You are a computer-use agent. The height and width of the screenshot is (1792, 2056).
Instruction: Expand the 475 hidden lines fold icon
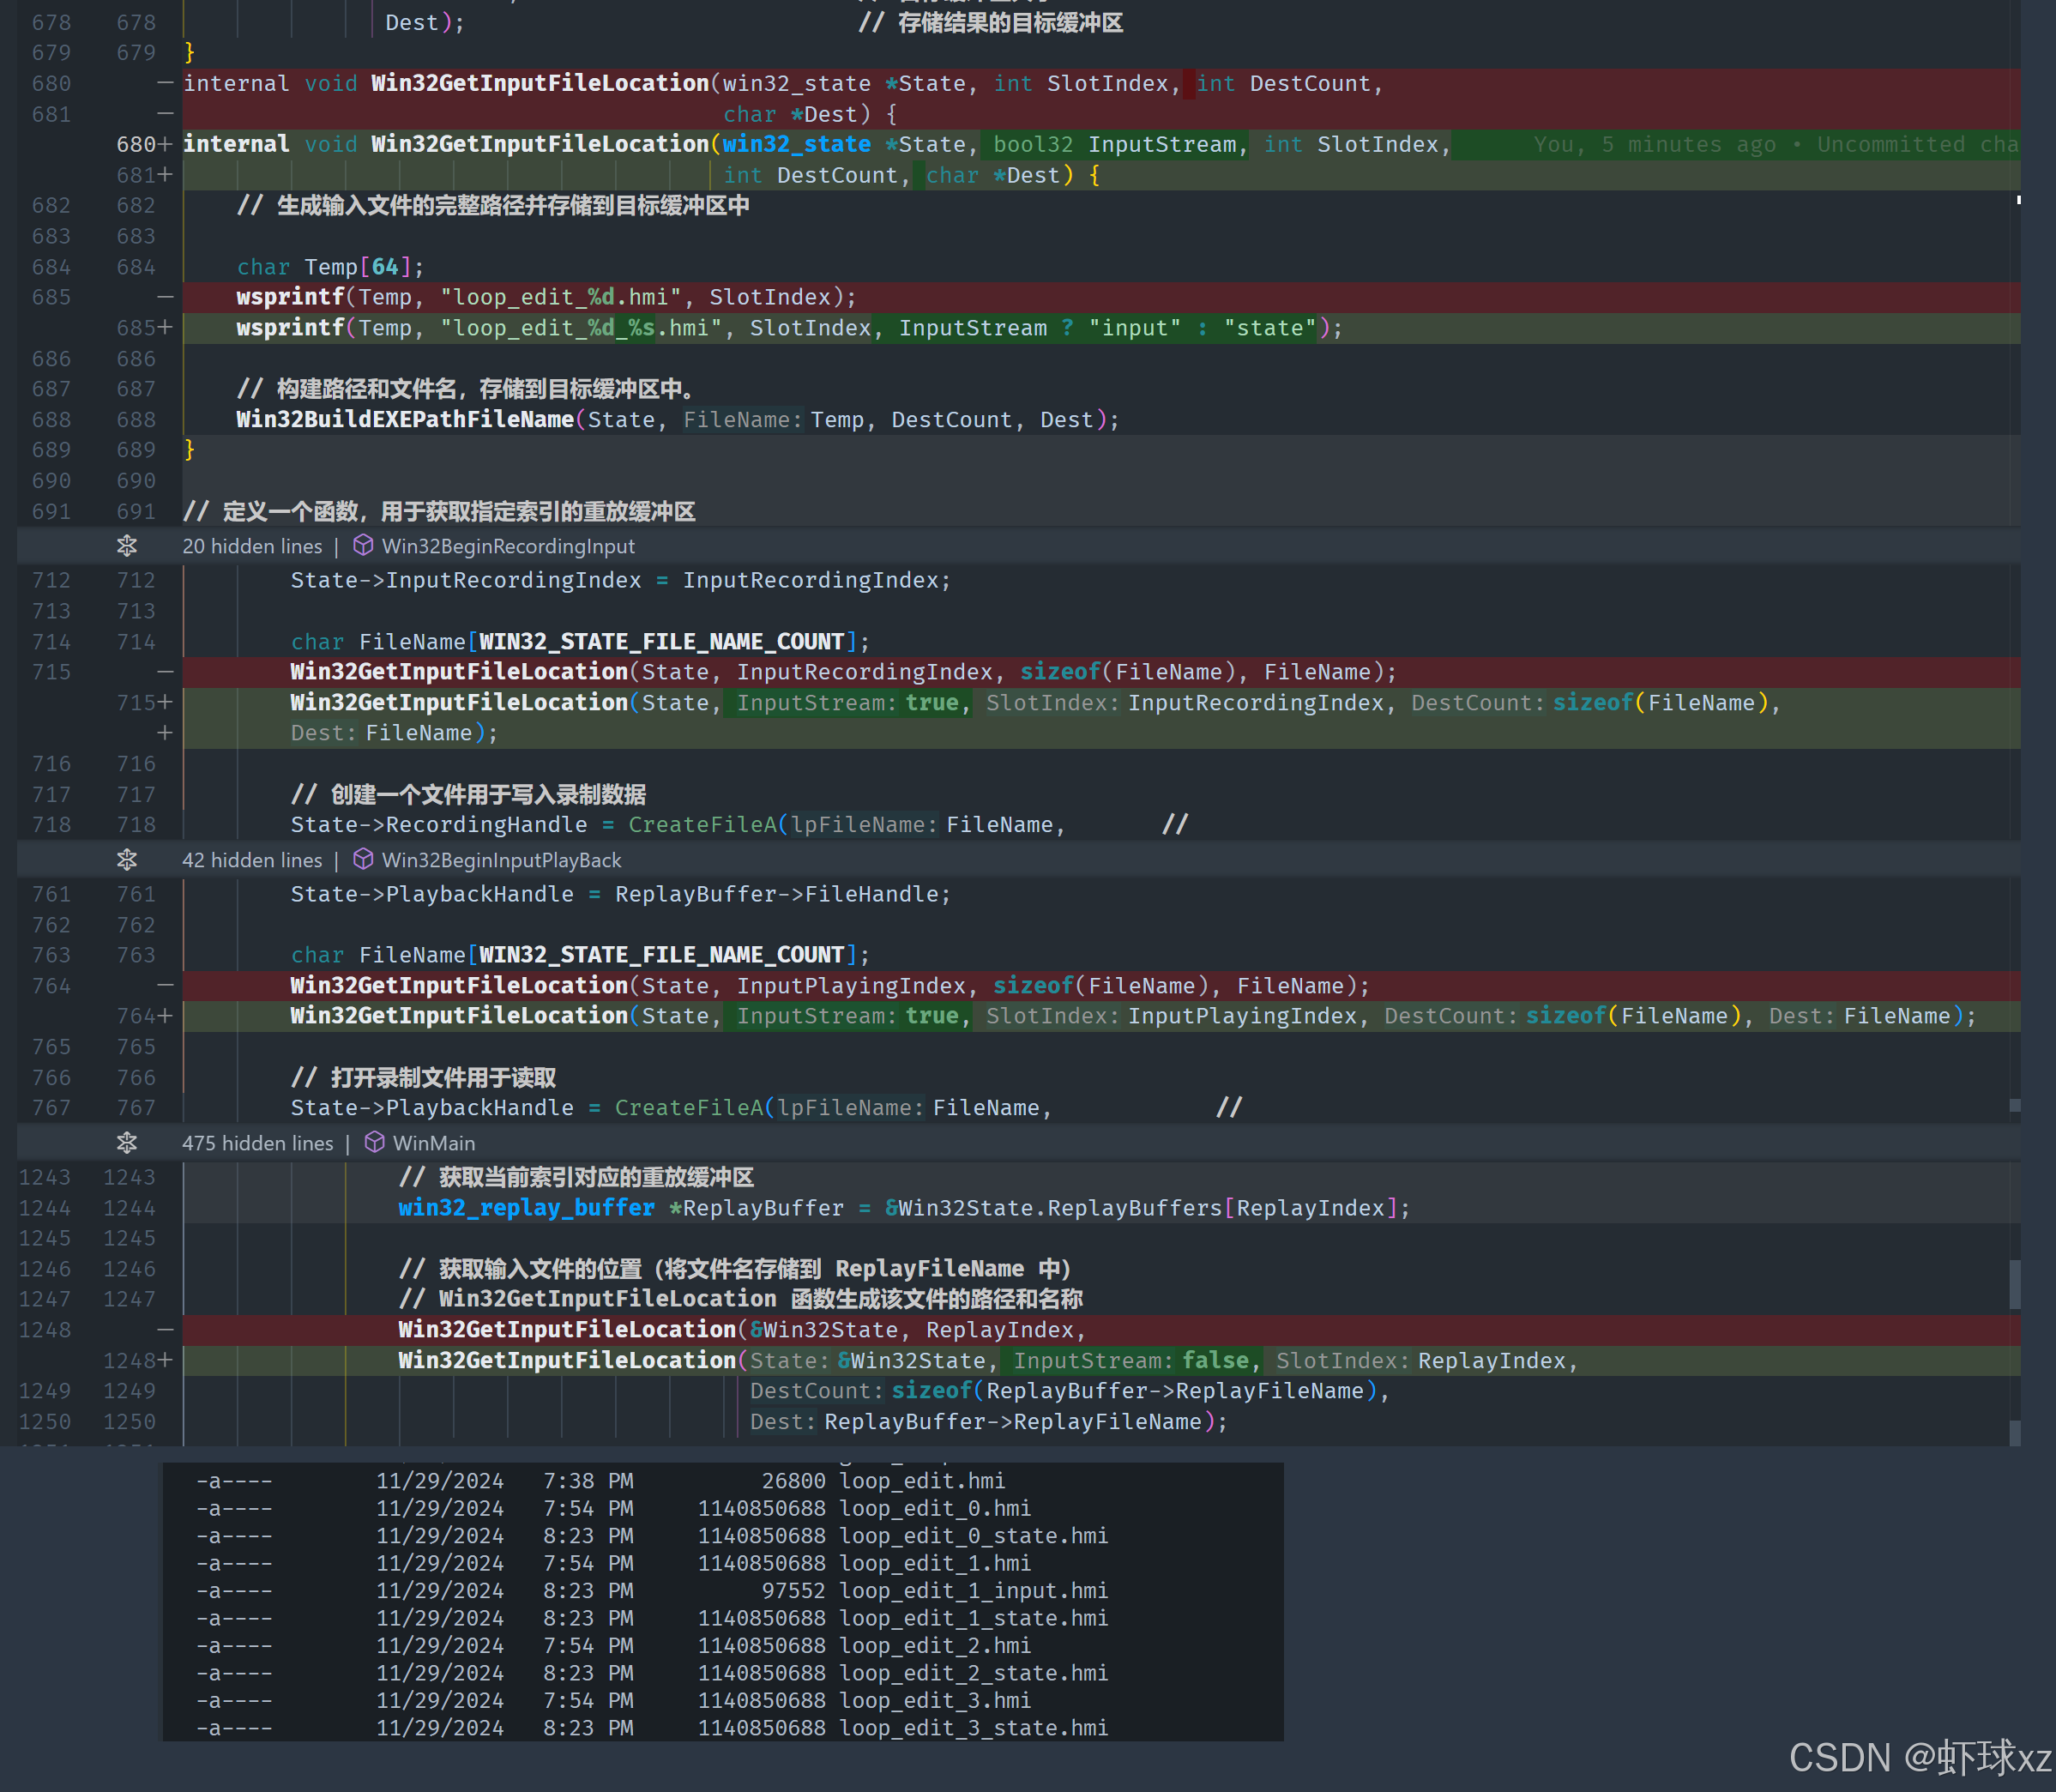127,1143
